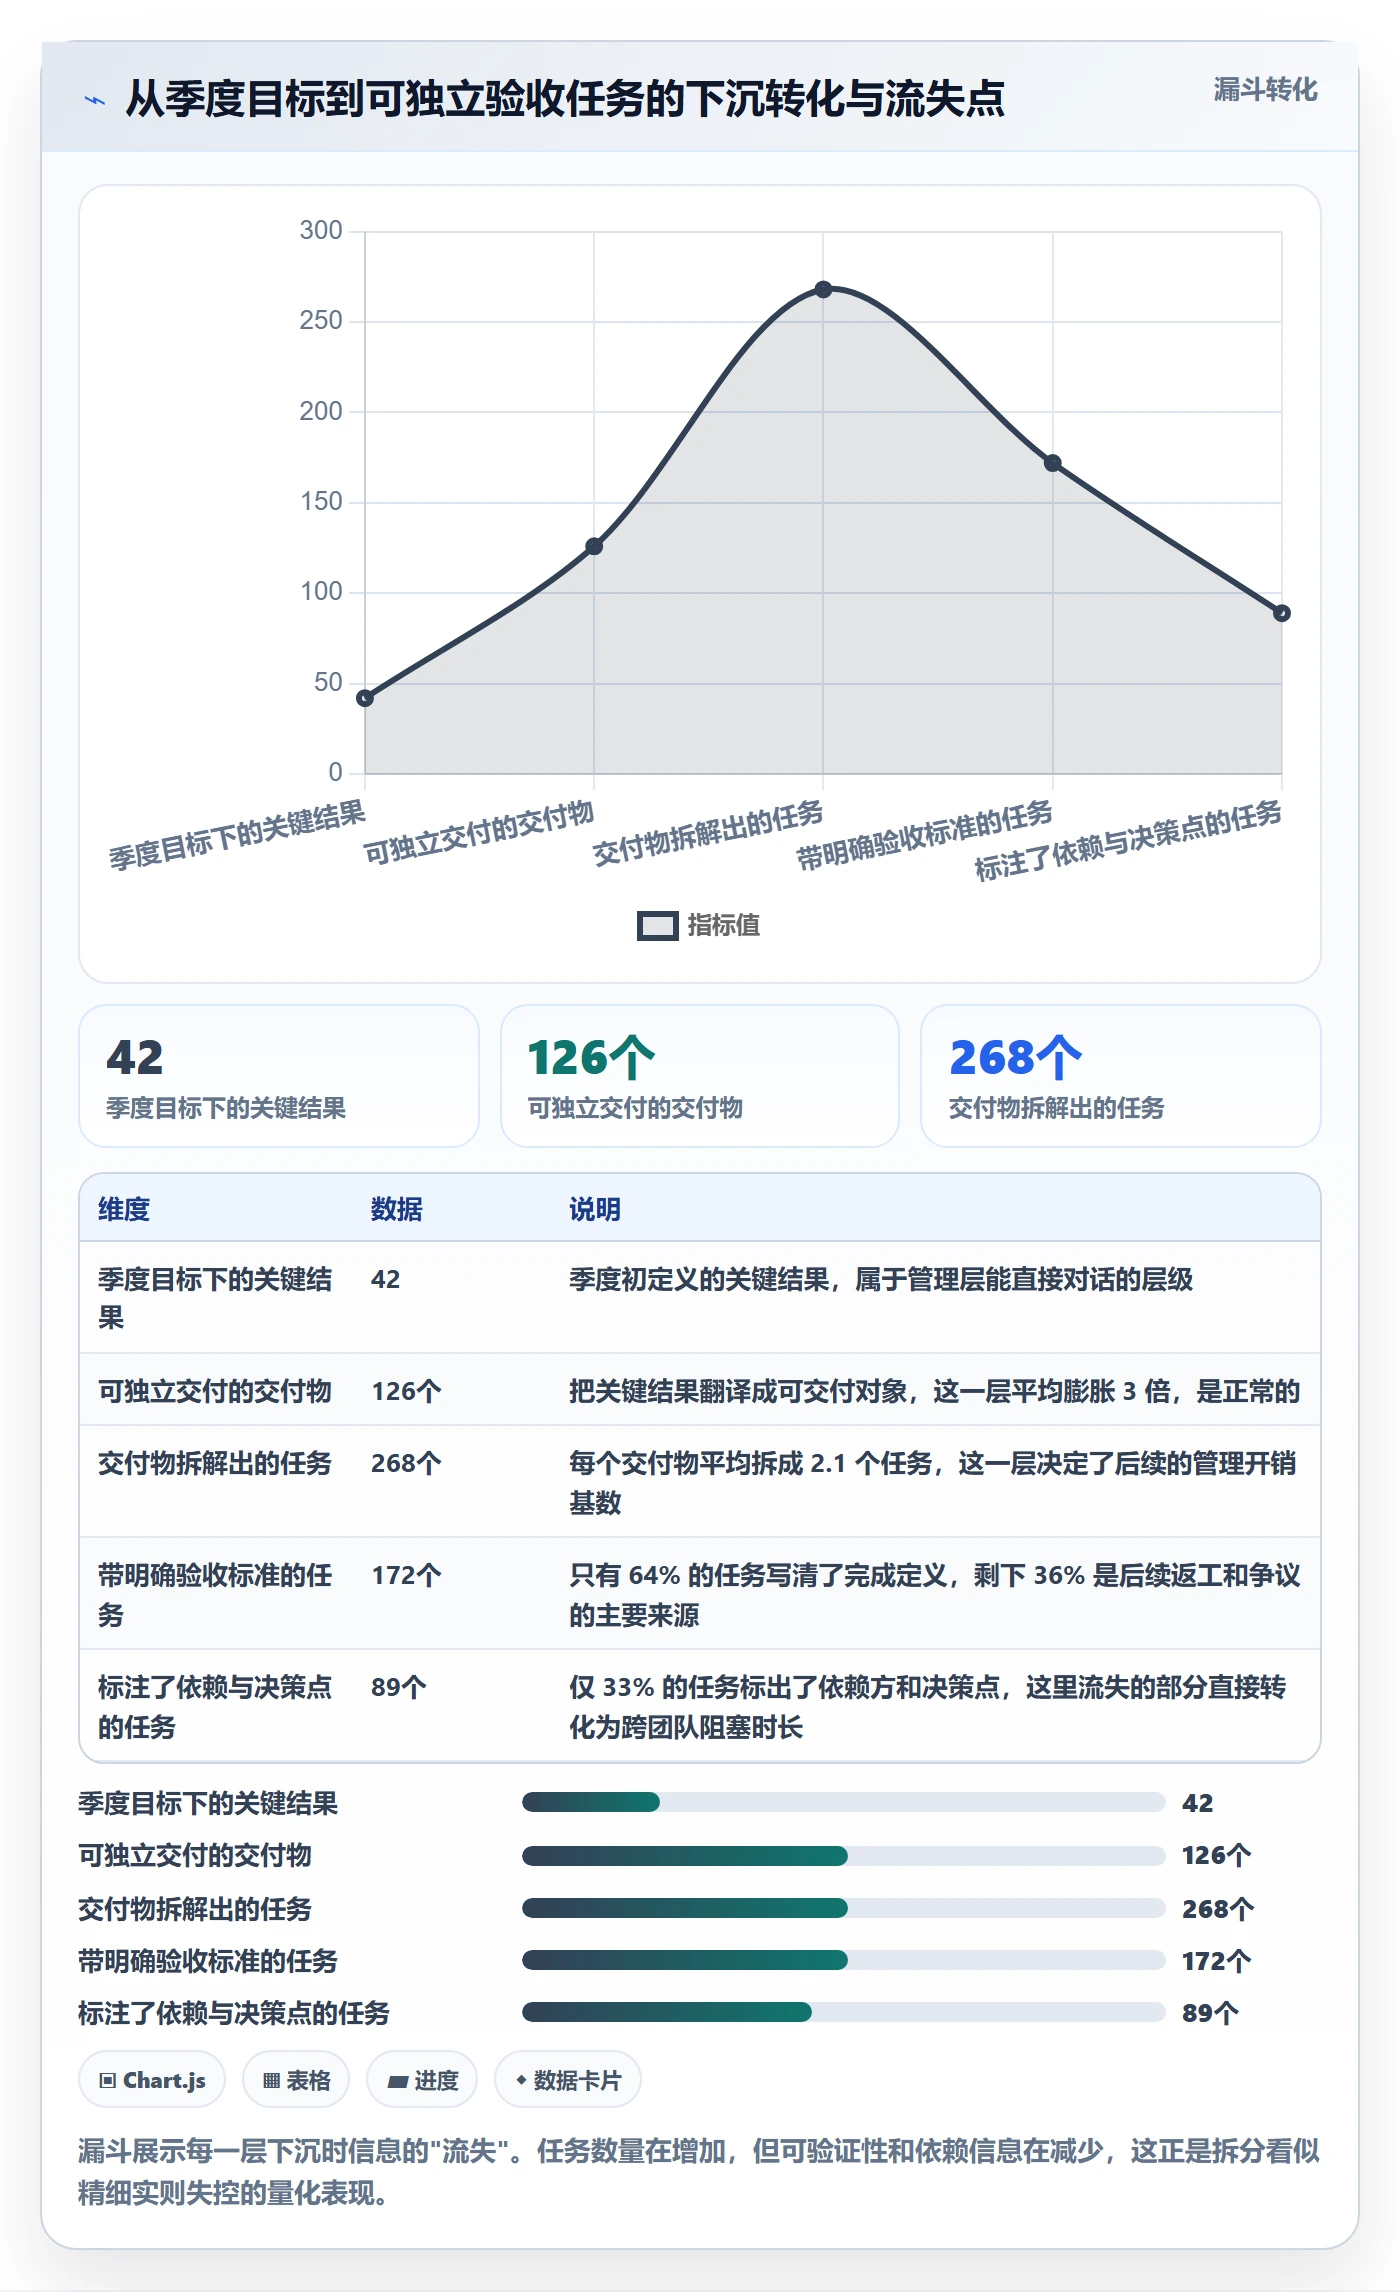1400x2292 pixels.
Task: Select the chart data point at value 172
Action: pos(1052,463)
